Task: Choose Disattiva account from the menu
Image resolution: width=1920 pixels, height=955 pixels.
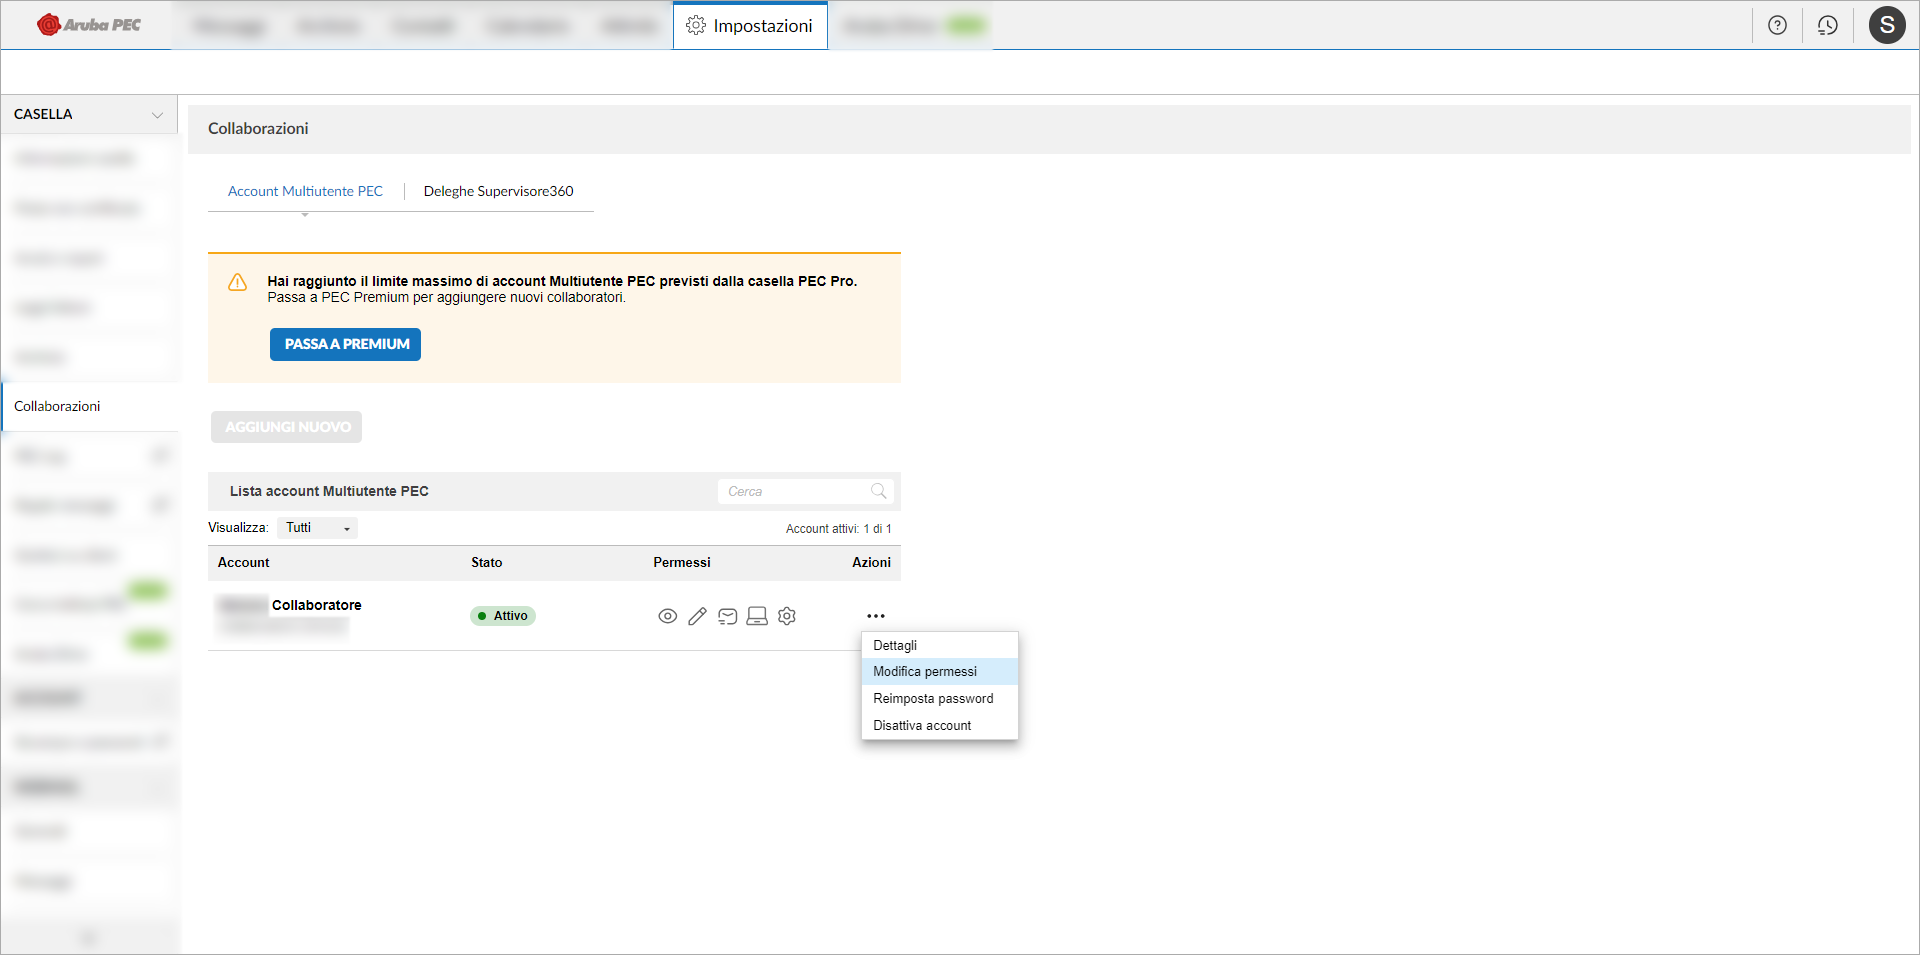Action: click(x=940, y=725)
